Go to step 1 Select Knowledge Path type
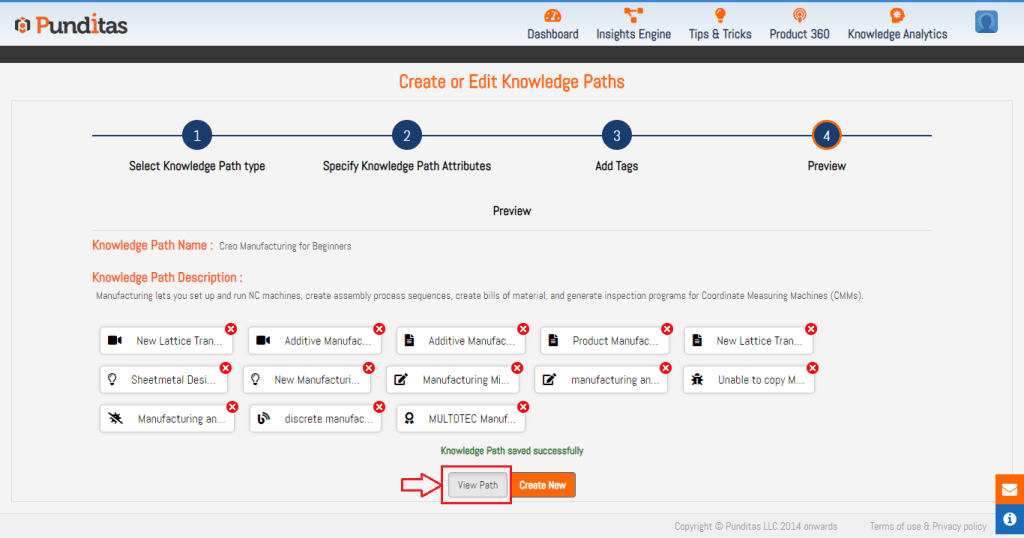 click(197, 136)
